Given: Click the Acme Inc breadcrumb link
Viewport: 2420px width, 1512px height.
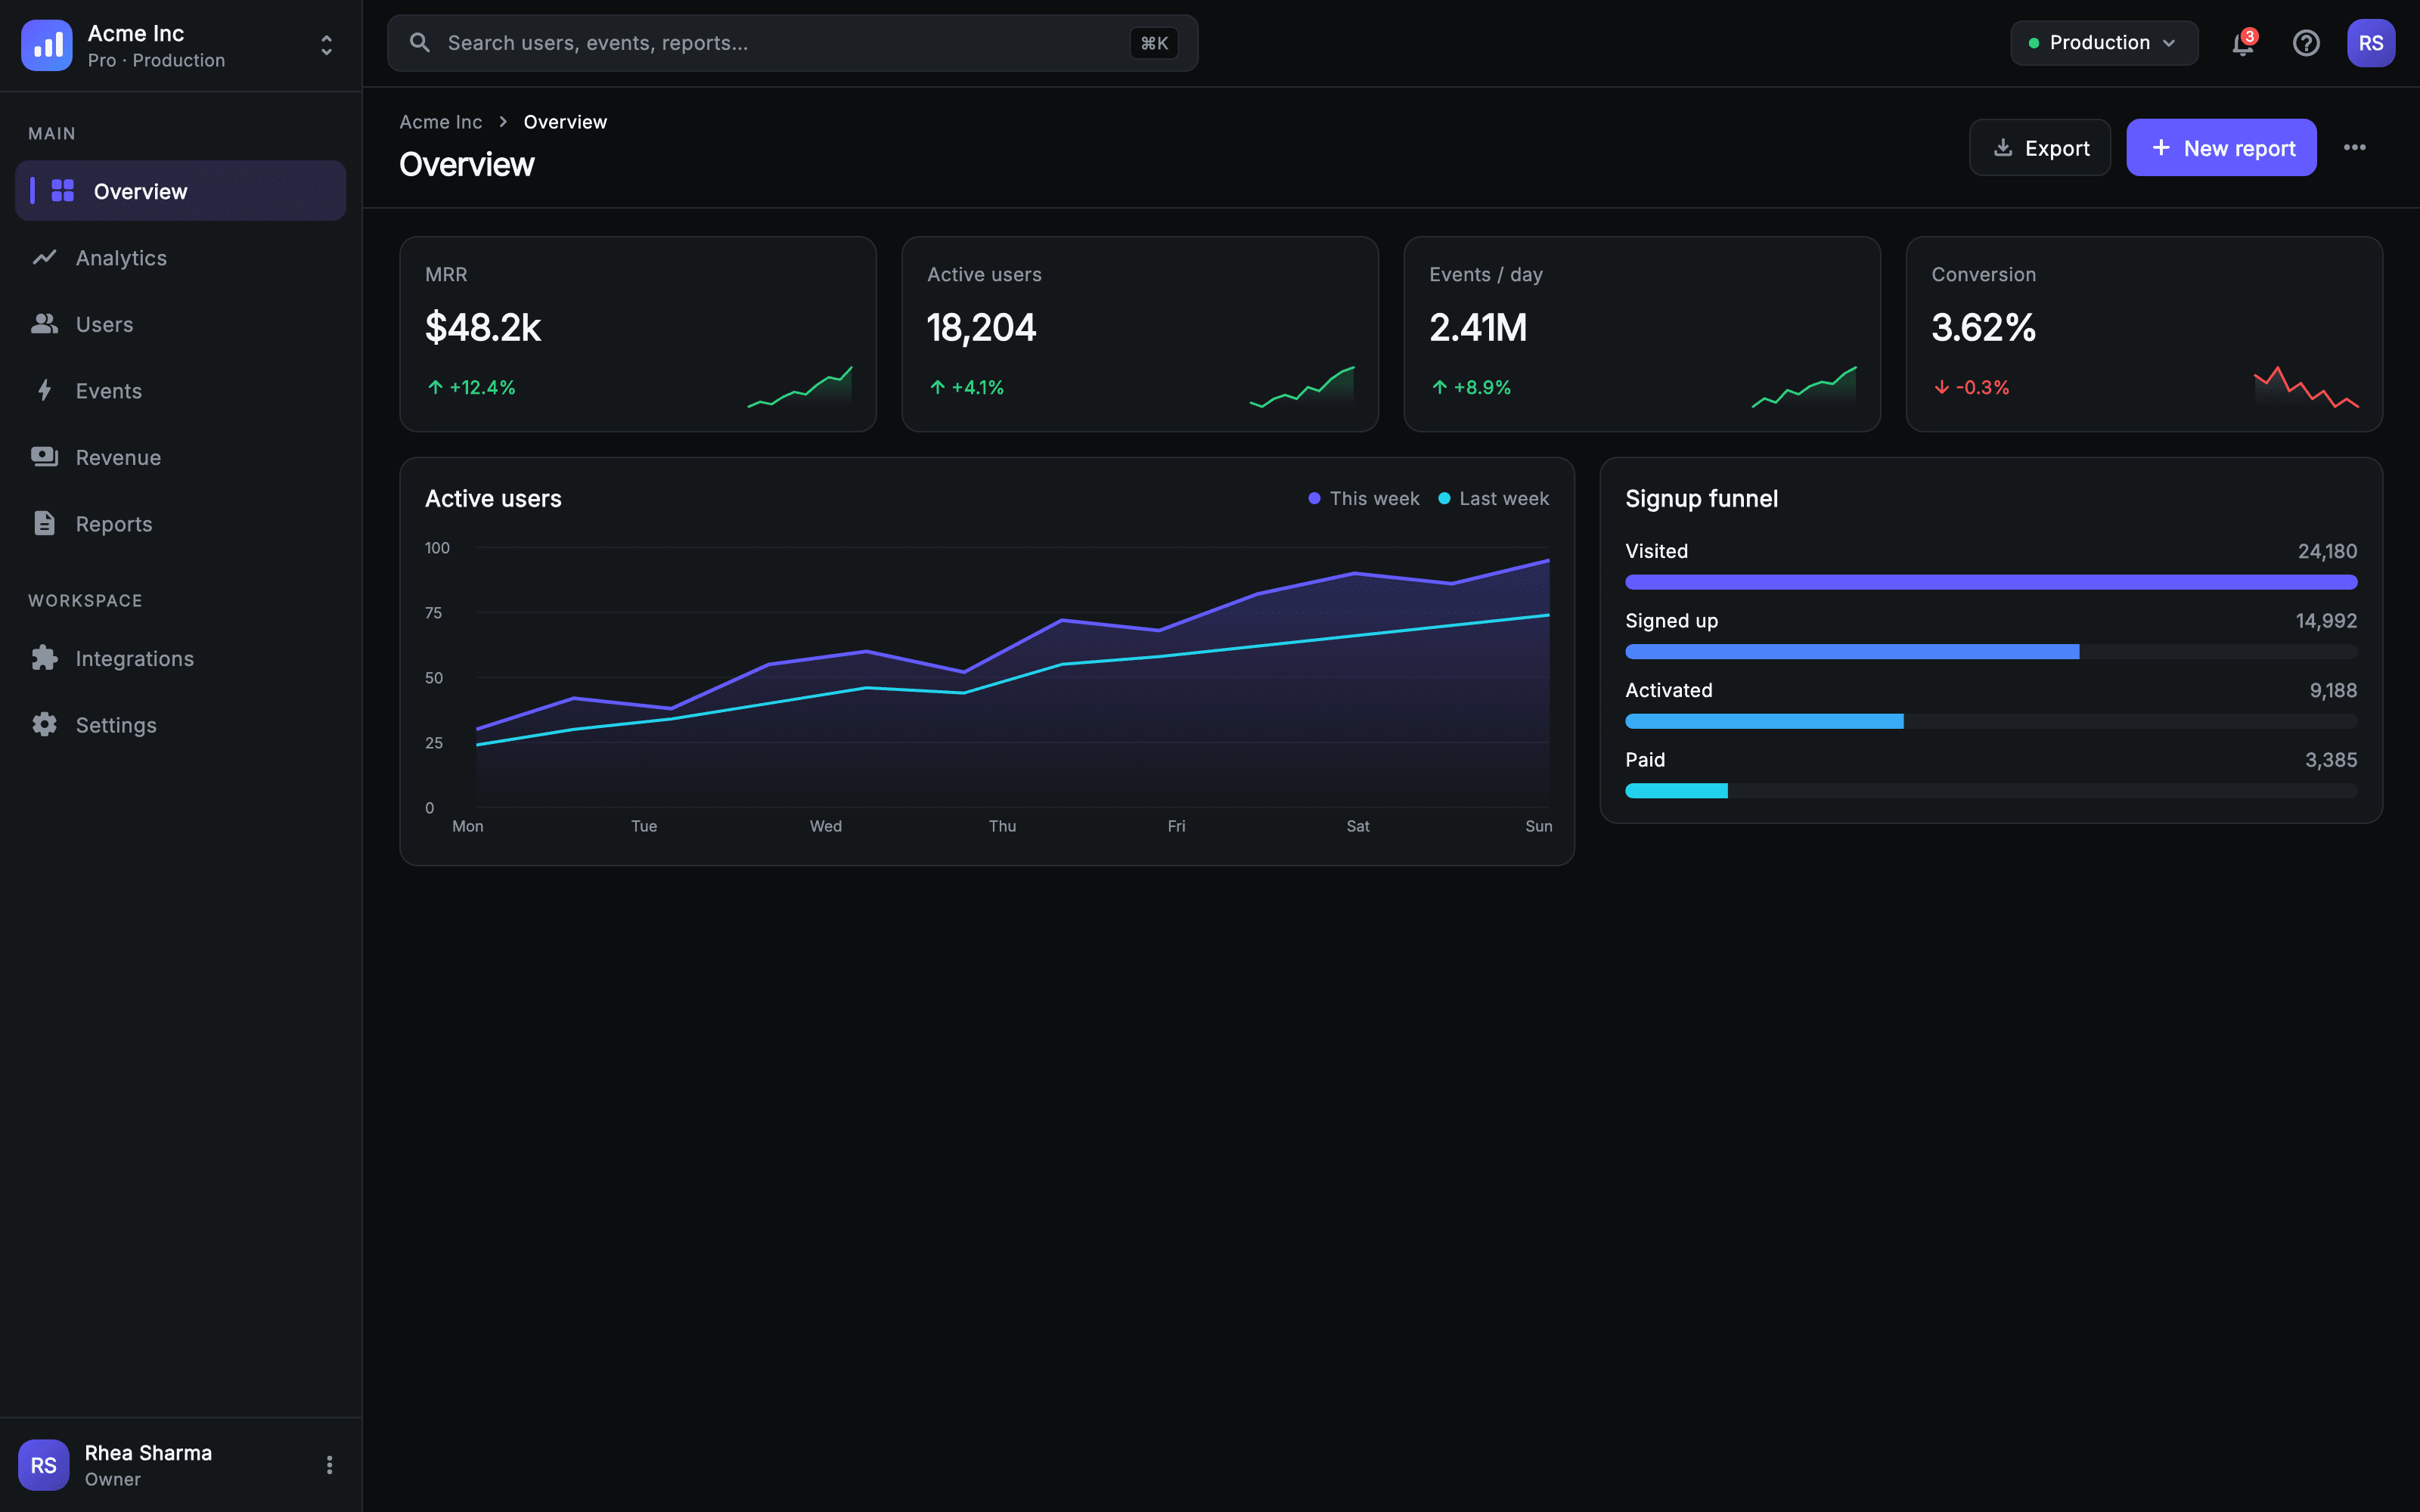Looking at the screenshot, I should (441, 122).
